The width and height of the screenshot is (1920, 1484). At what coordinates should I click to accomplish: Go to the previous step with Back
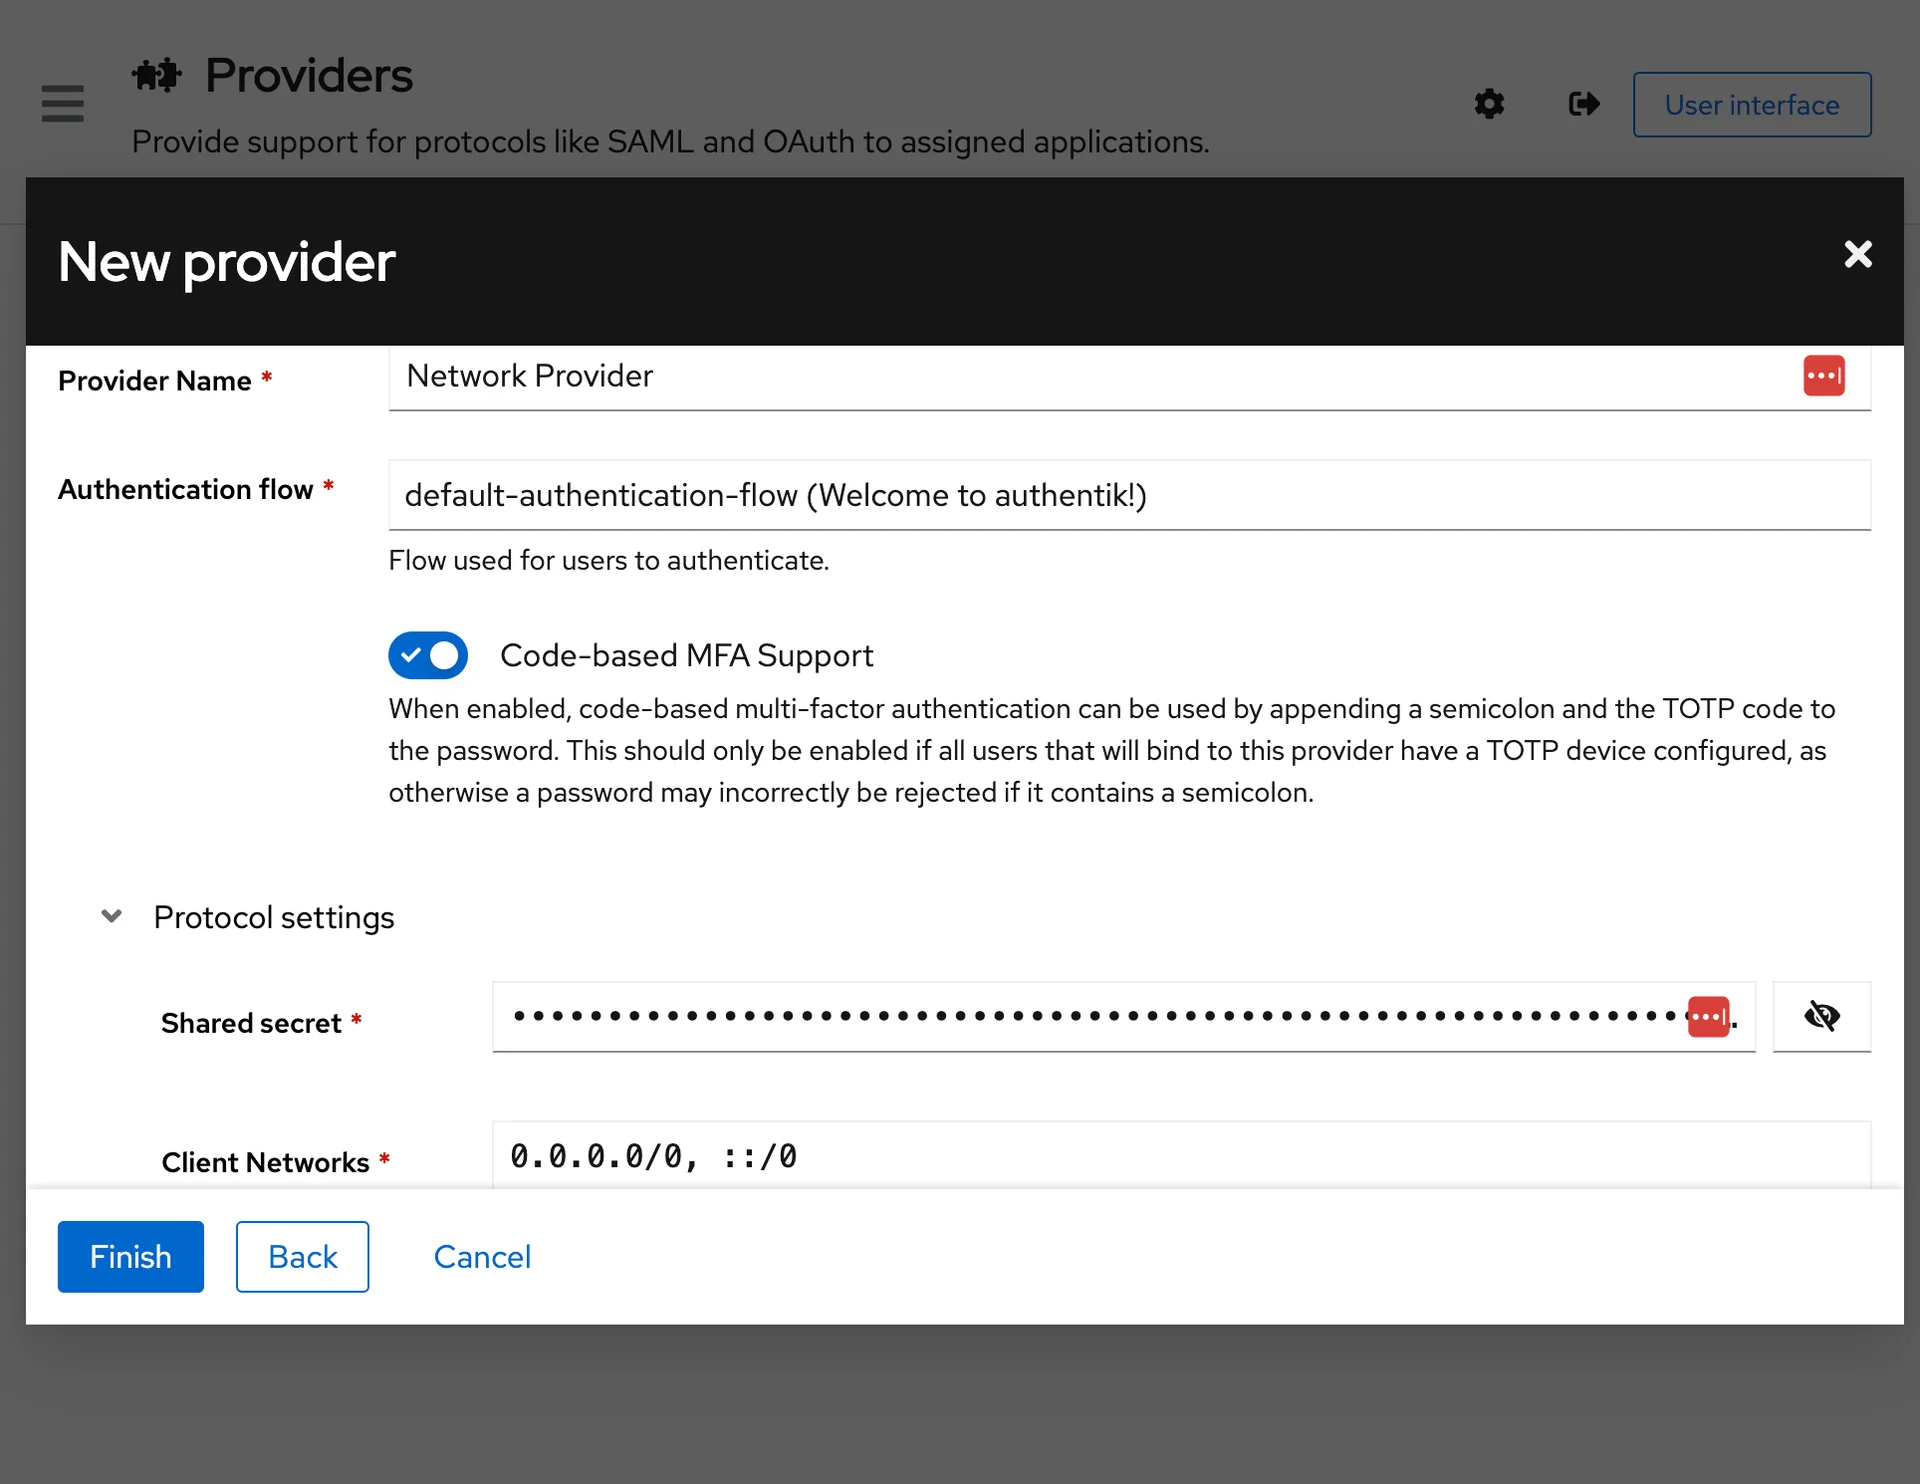(x=302, y=1257)
